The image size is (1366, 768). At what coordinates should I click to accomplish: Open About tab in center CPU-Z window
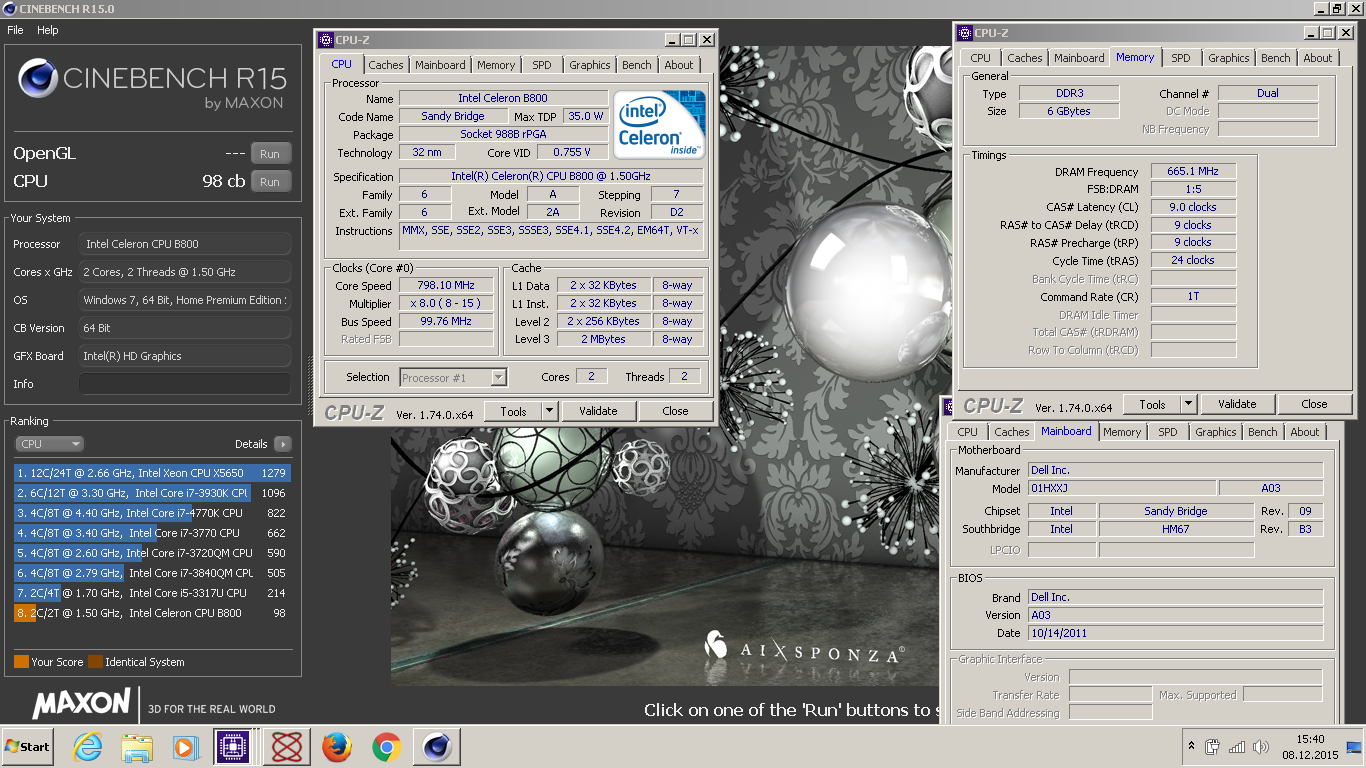679,65
